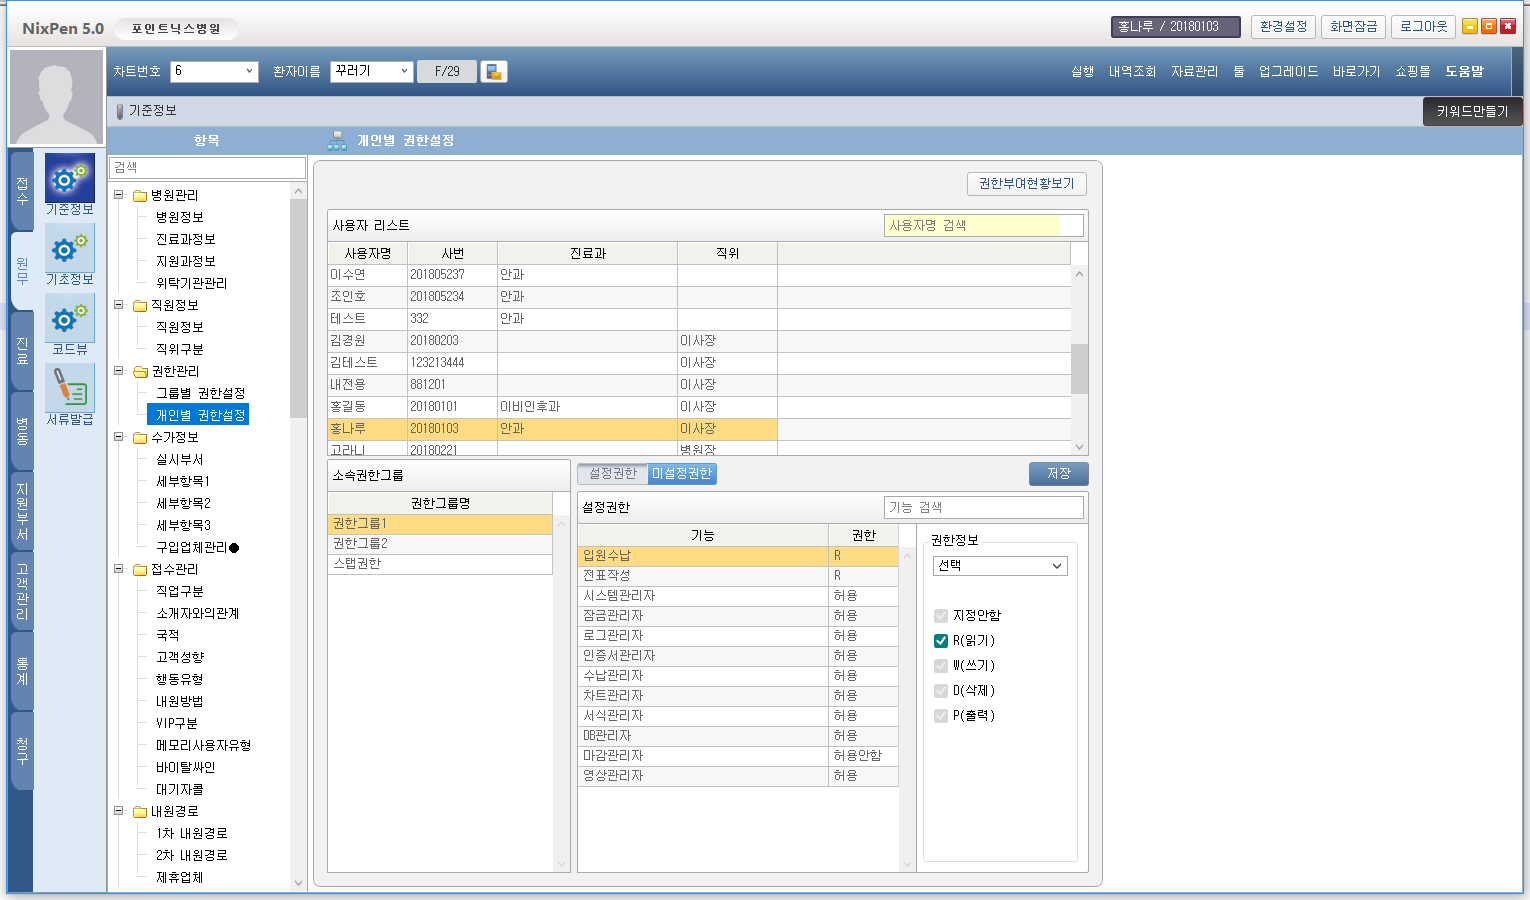Toggle the W(쓰기) permission checkbox
The width and height of the screenshot is (1530, 900).
tap(940, 666)
